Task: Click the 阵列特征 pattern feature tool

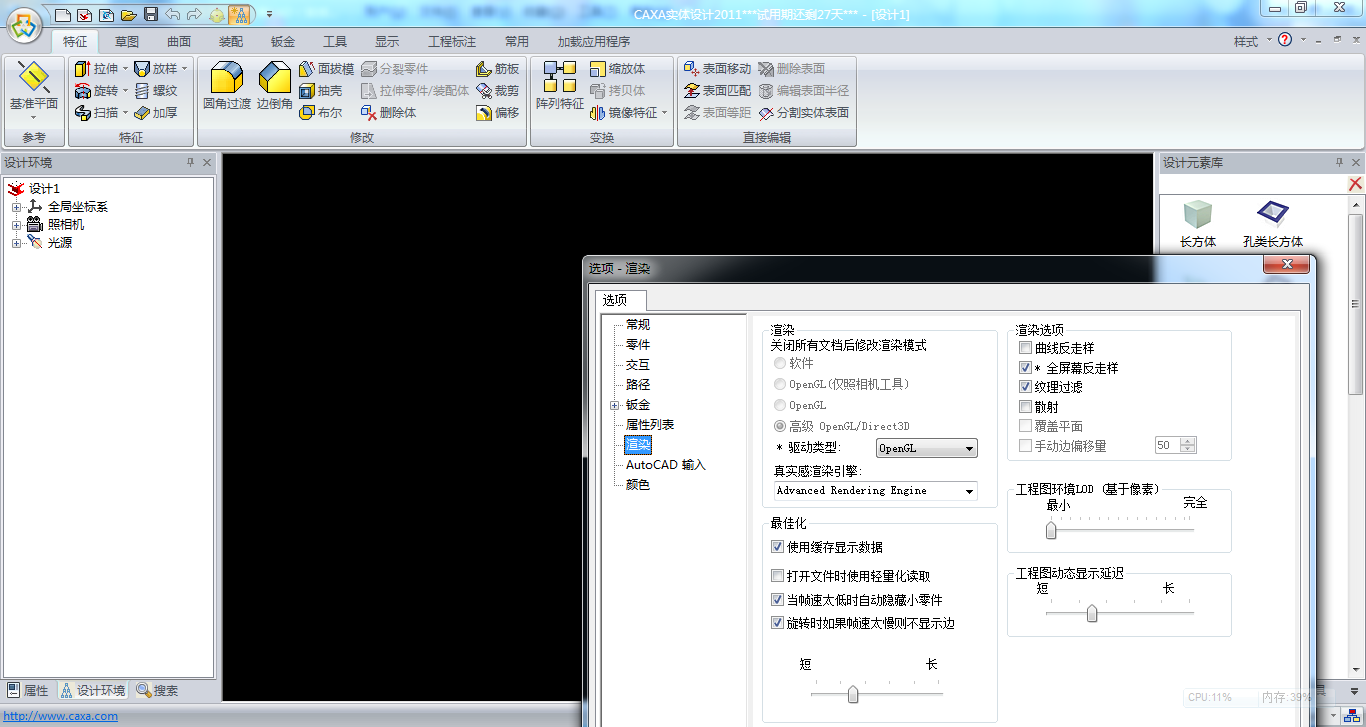Action: click(560, 86)
